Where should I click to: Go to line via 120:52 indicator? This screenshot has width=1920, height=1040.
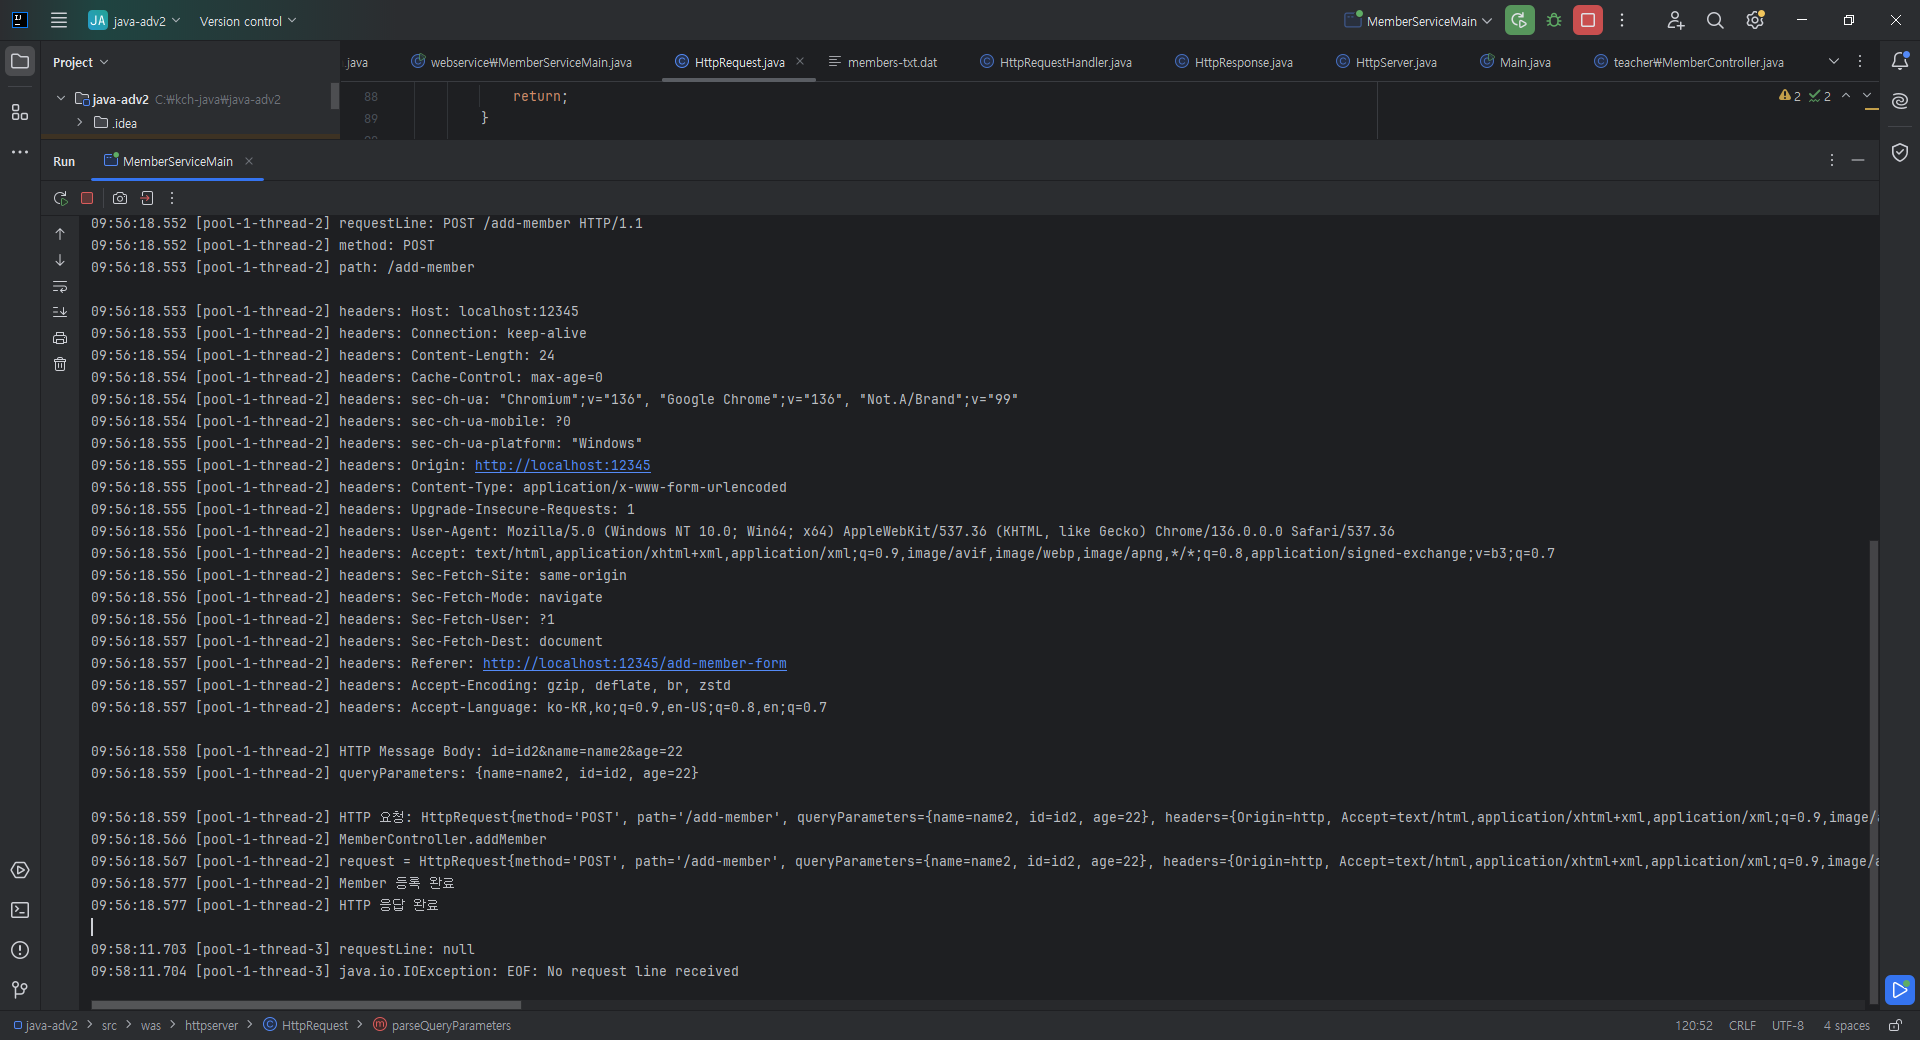pyautogui.click(x=1694, y=1025)
